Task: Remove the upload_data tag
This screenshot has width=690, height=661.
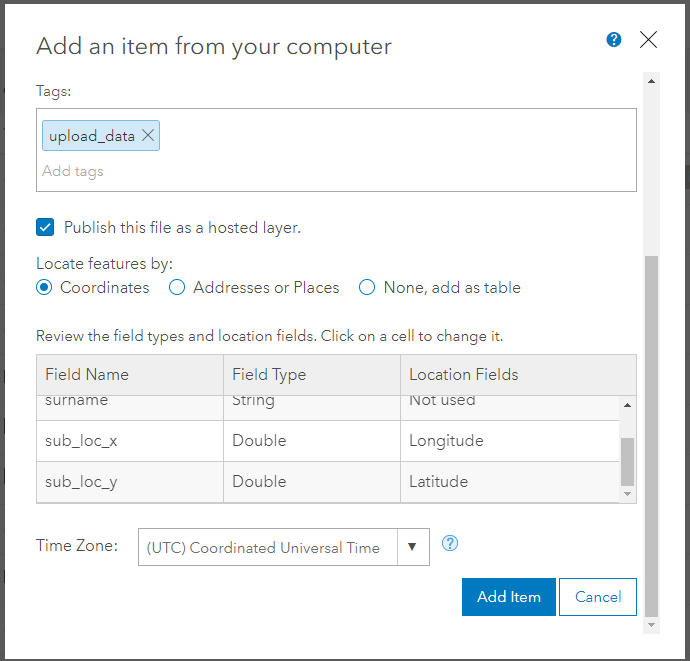Action: pyautogui.click(x=148, y=136)
